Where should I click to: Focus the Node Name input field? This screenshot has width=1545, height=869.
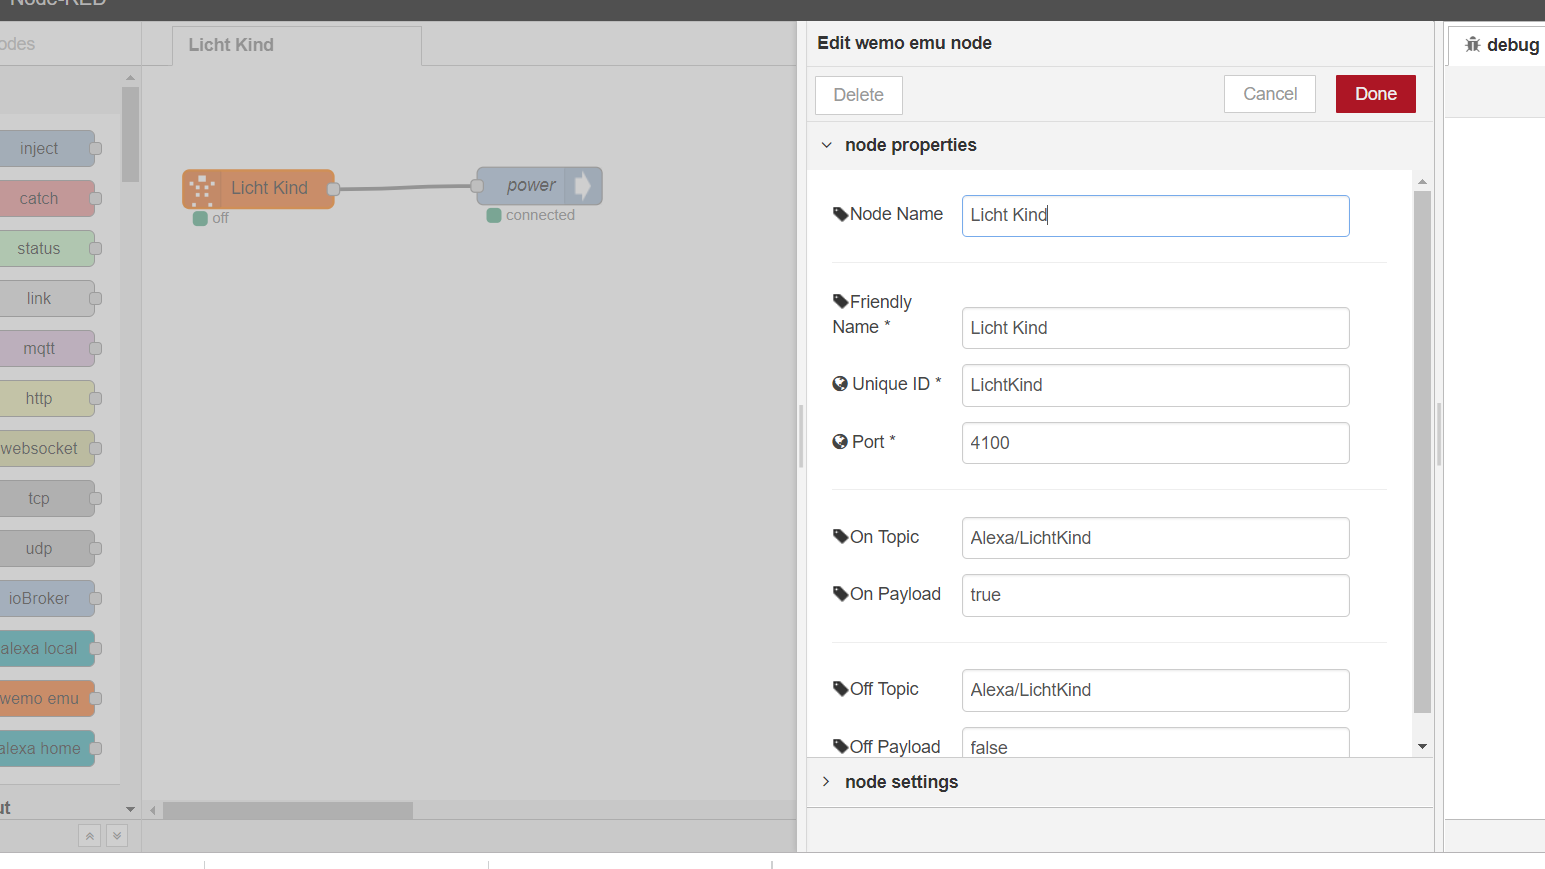[1155, 216]
